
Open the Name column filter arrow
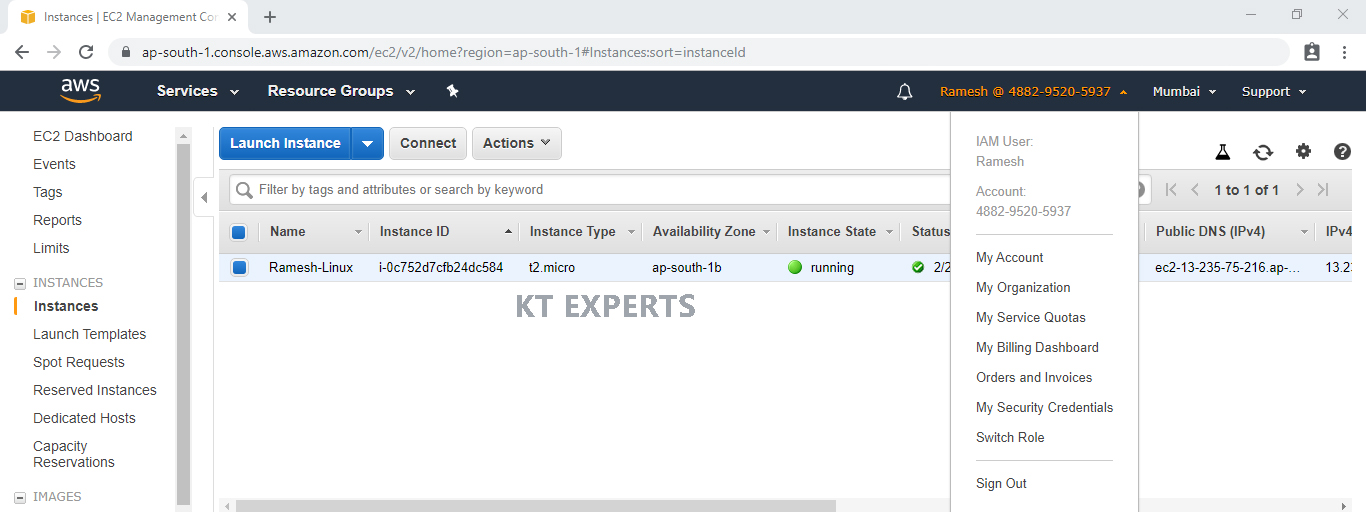[359, 232]
